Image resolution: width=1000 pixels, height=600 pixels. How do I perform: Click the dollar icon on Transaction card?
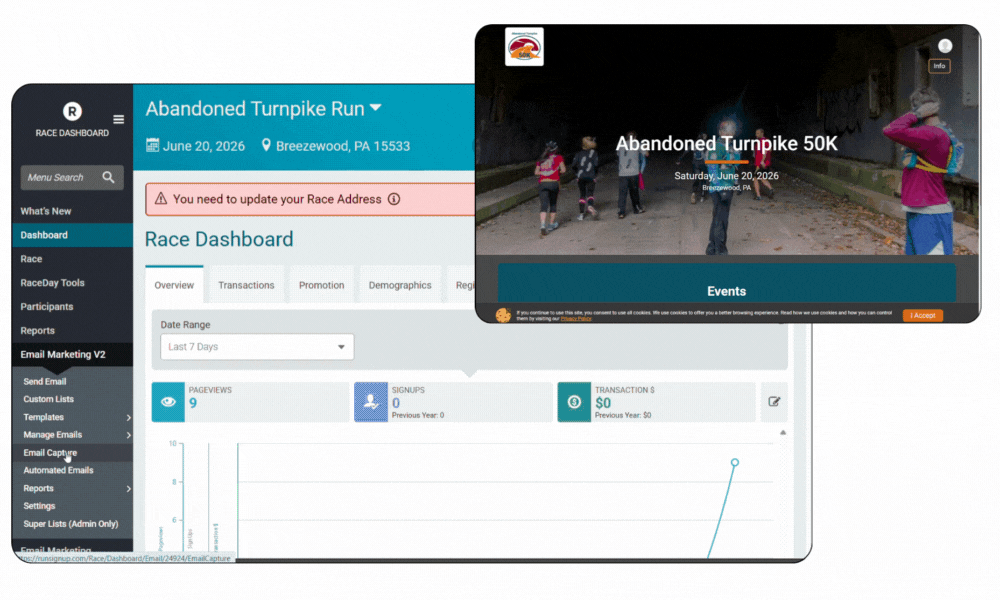tap(574, 402)
